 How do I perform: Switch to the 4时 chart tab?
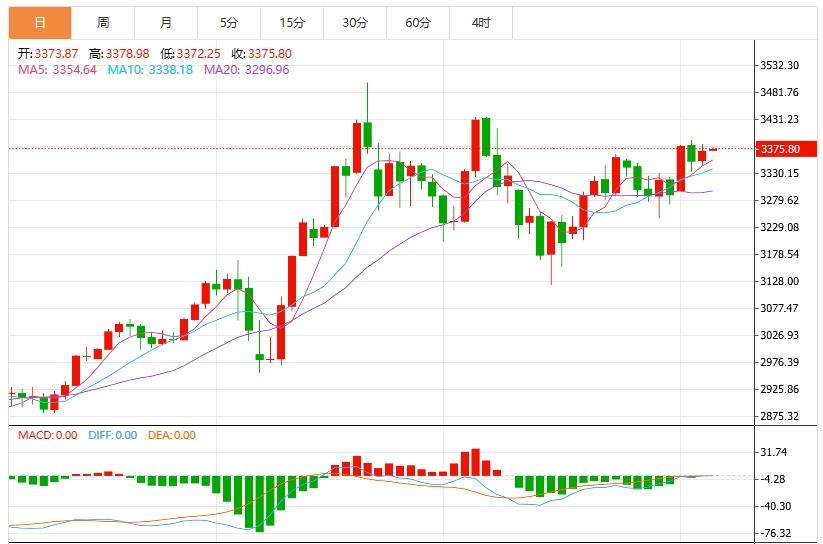481,22
